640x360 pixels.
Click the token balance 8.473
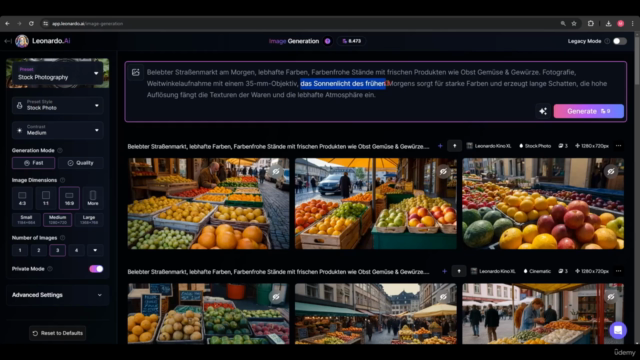point(352,41)
